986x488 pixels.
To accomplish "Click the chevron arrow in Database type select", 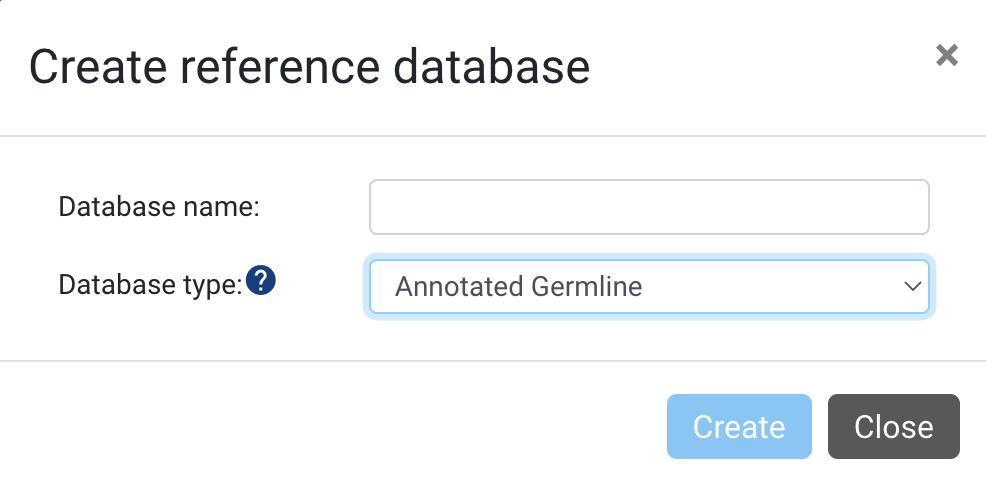I will coord(912,287).
